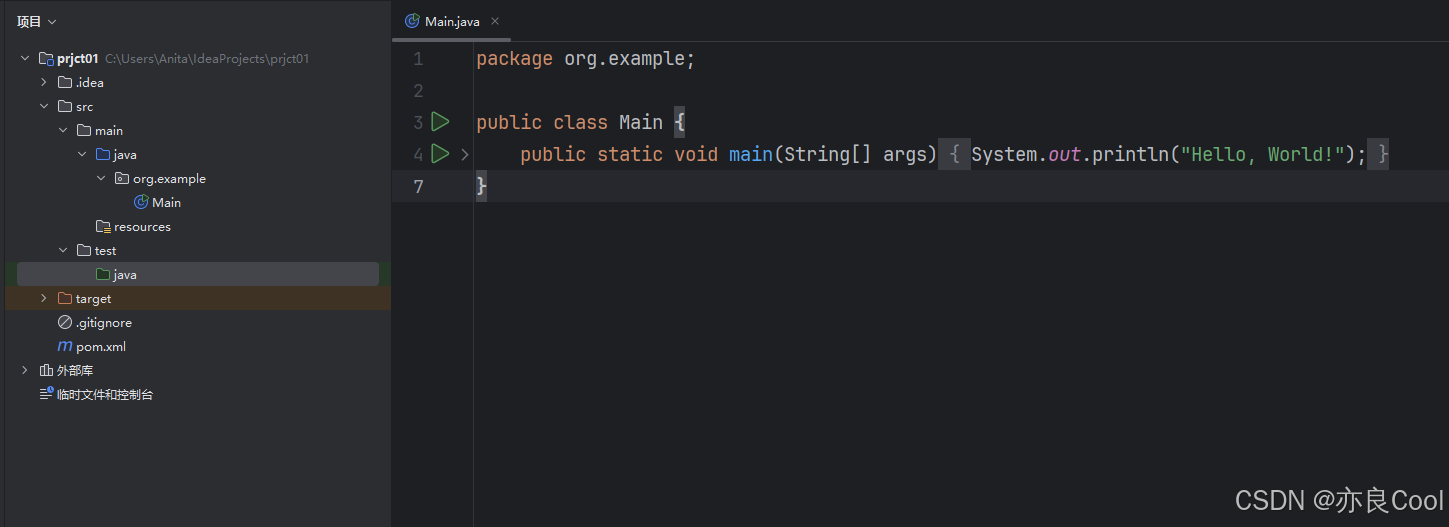Collapse the blue java source folder chevron
Viewport: 1449px width, 527px height.
tap(82, 155)
